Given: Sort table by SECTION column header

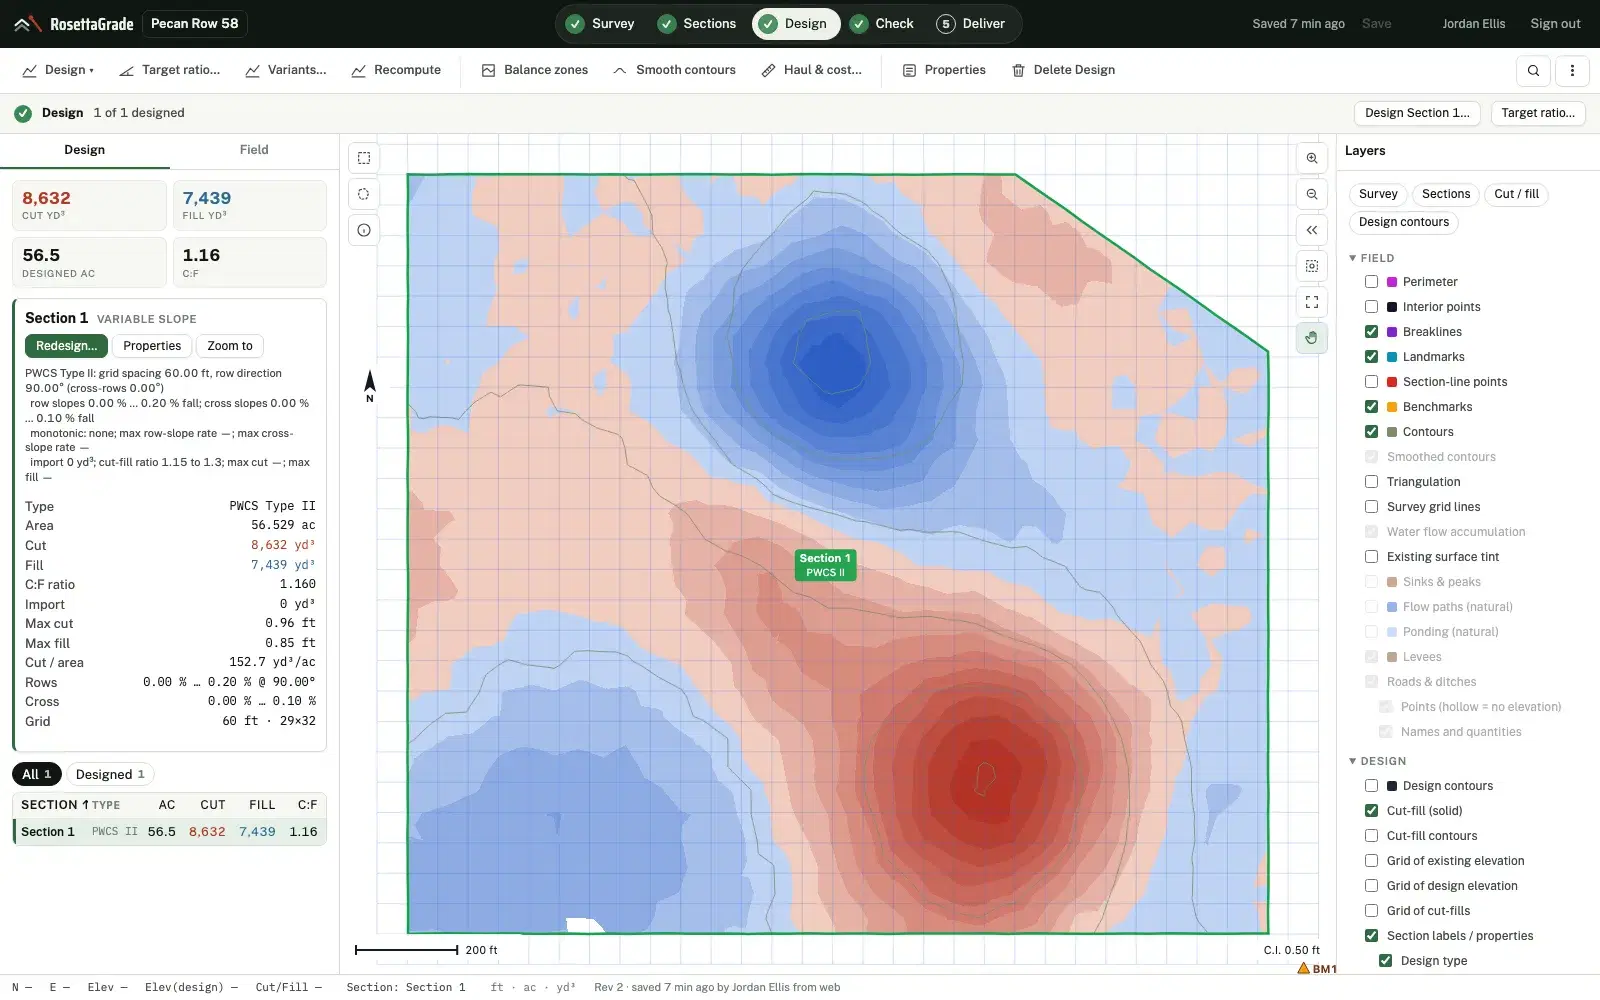Looking at the screenshot, I should pos(55,805).
